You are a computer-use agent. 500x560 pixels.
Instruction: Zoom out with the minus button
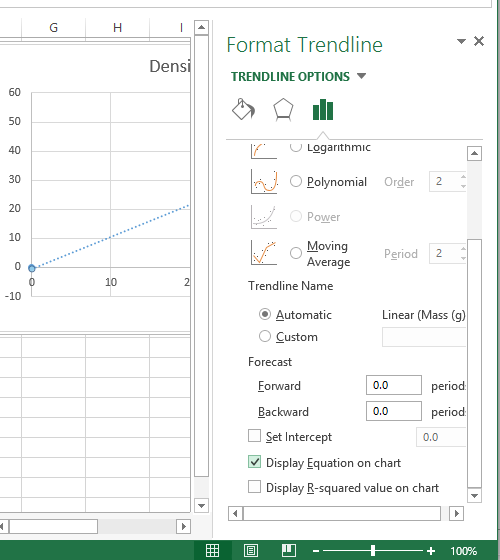[x=316, y=551]
